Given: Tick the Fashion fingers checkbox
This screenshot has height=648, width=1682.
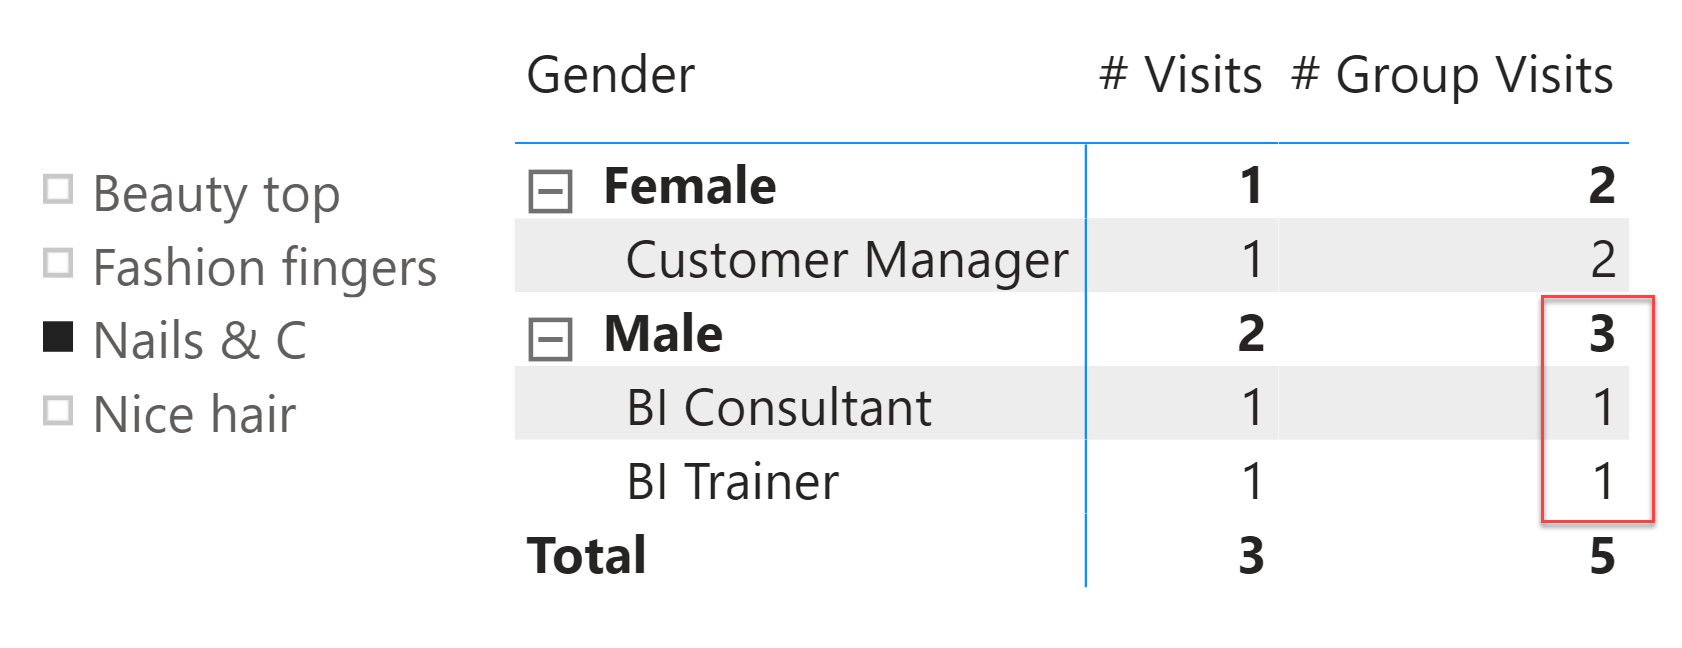Looking at the screenshot, I should point(58,263).
